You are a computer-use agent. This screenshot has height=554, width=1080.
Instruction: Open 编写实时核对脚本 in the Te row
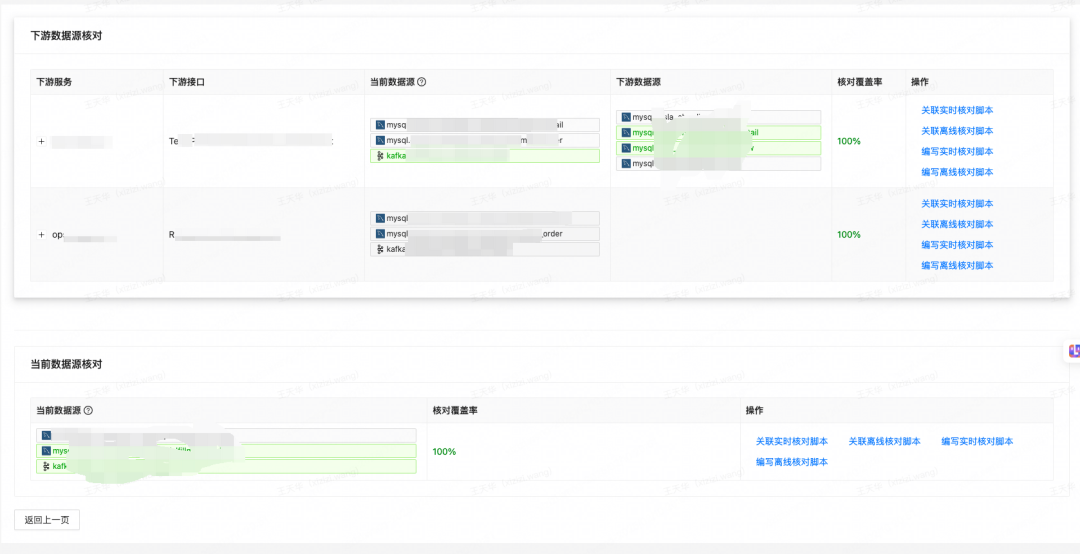(957, 152)
